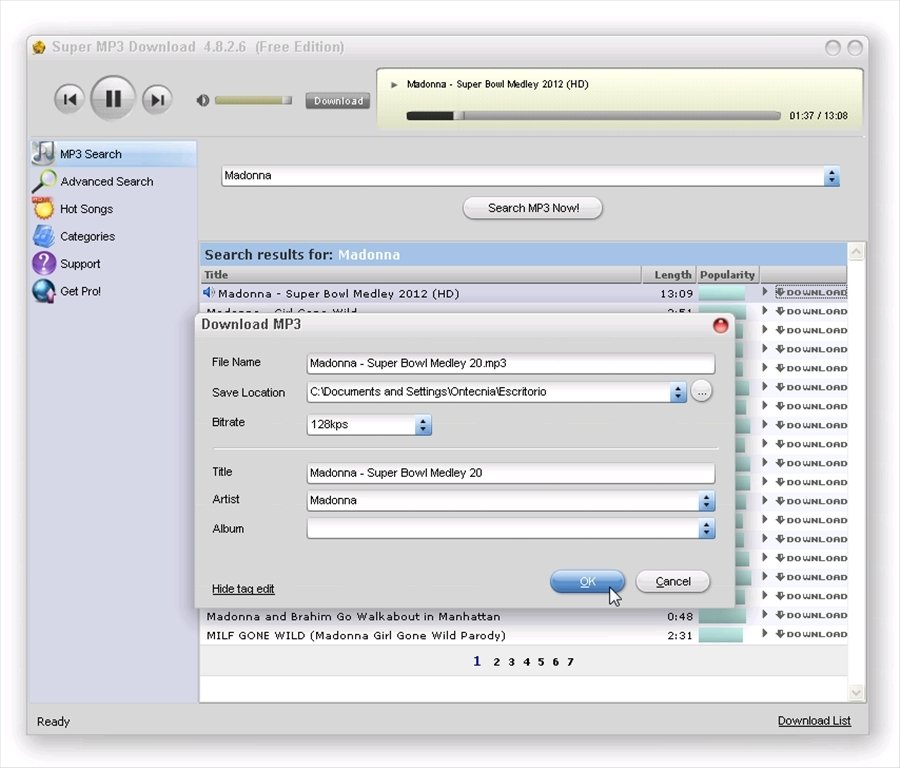
Task: Sort results by the Length column
Action: (669, 275)
